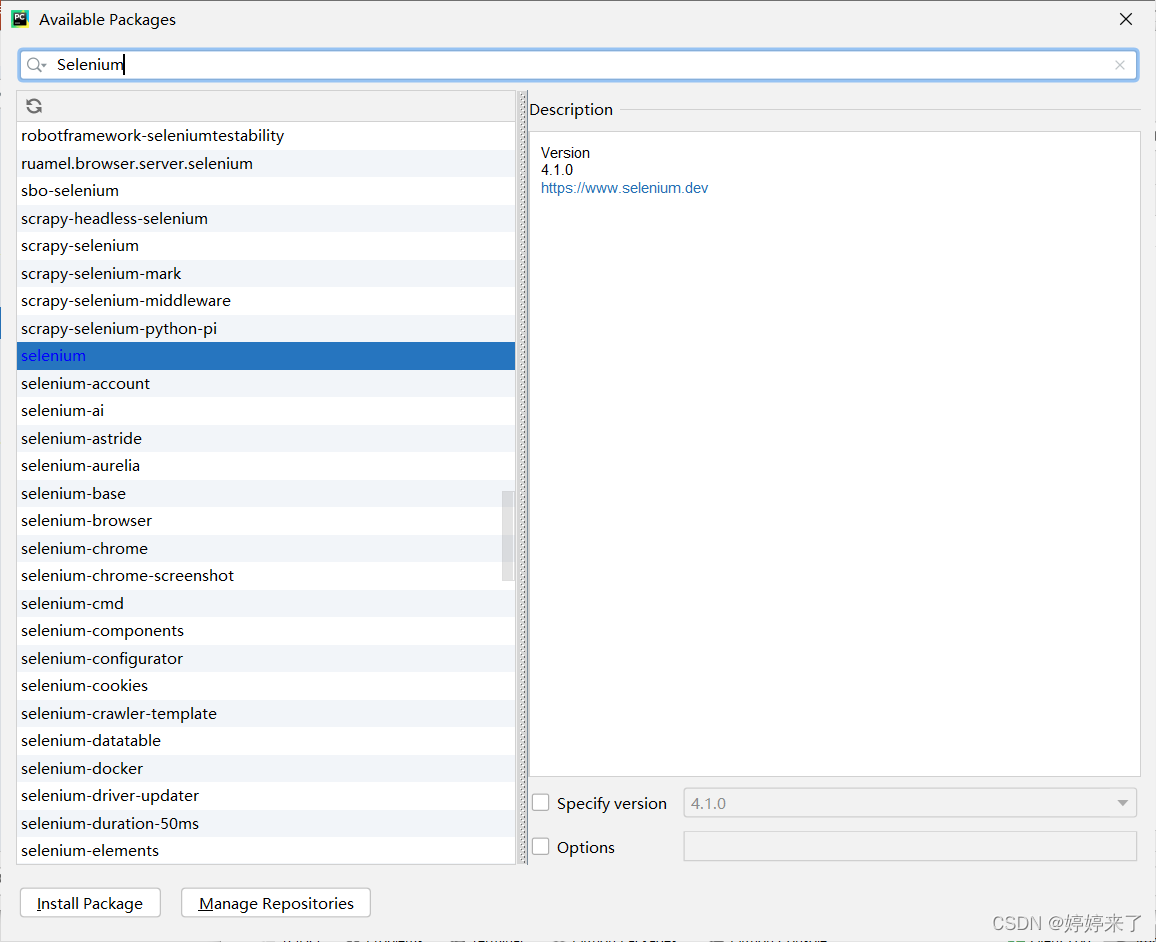This screenshot has width=1156, height=942.
Task: Open the https://www.selenium.dev link
Action: [624, 188]
